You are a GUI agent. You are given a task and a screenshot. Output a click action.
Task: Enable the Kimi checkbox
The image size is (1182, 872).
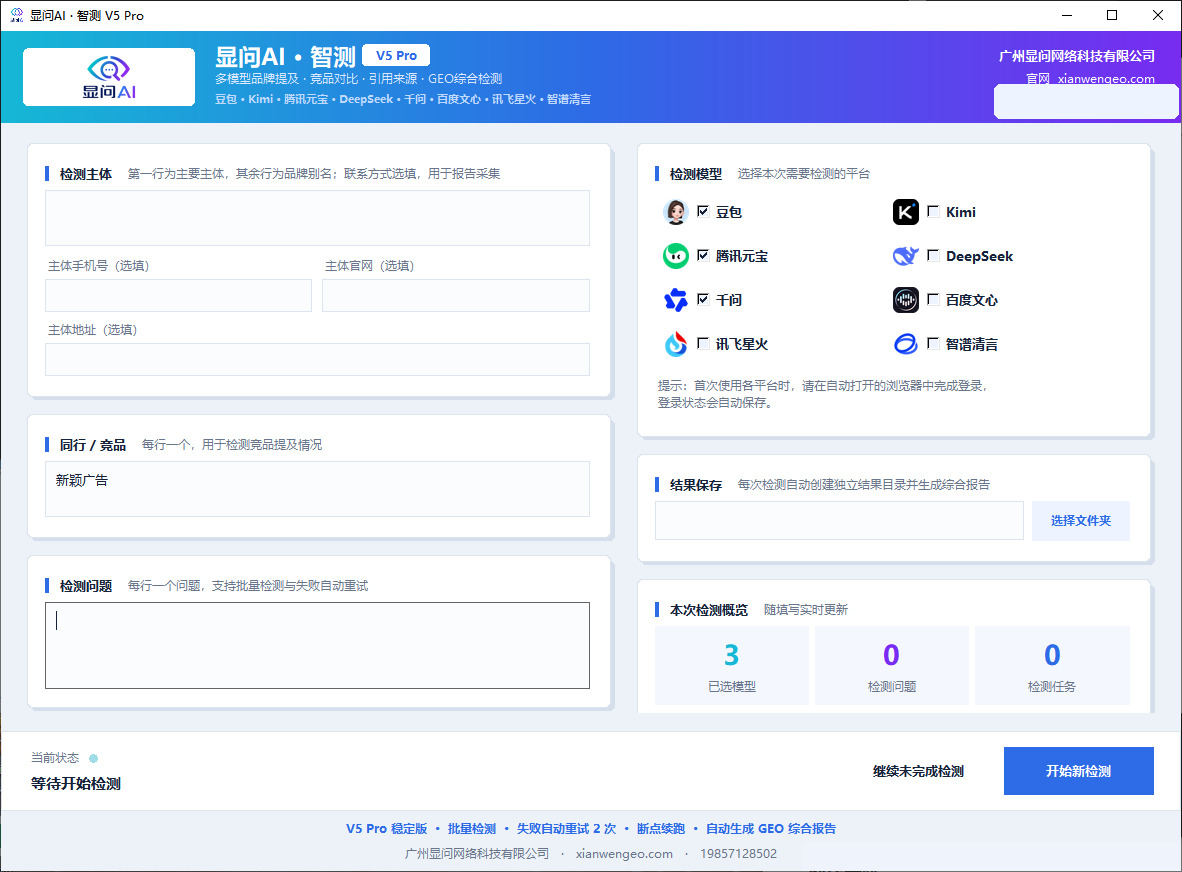pos(932,211)
